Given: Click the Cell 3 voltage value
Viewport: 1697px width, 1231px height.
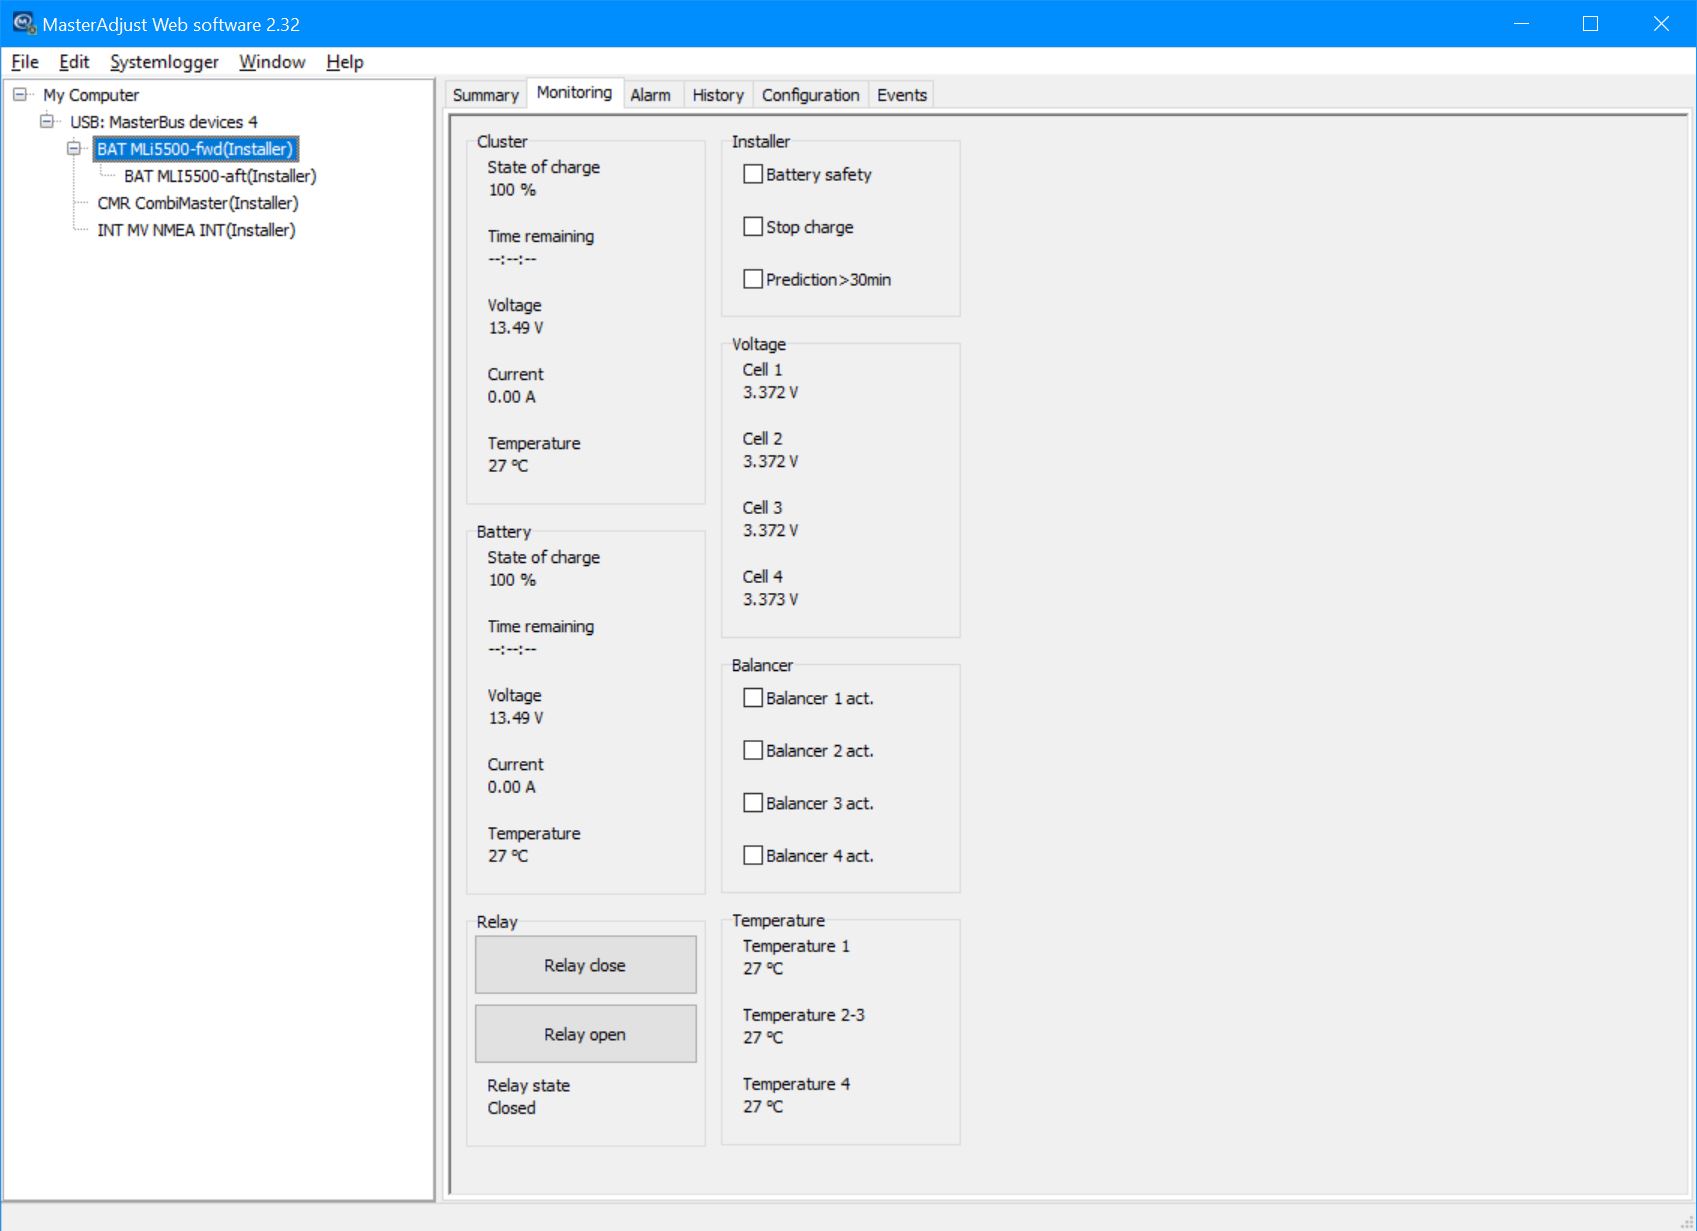Looking at the screenshot, I should coord(770,530).
